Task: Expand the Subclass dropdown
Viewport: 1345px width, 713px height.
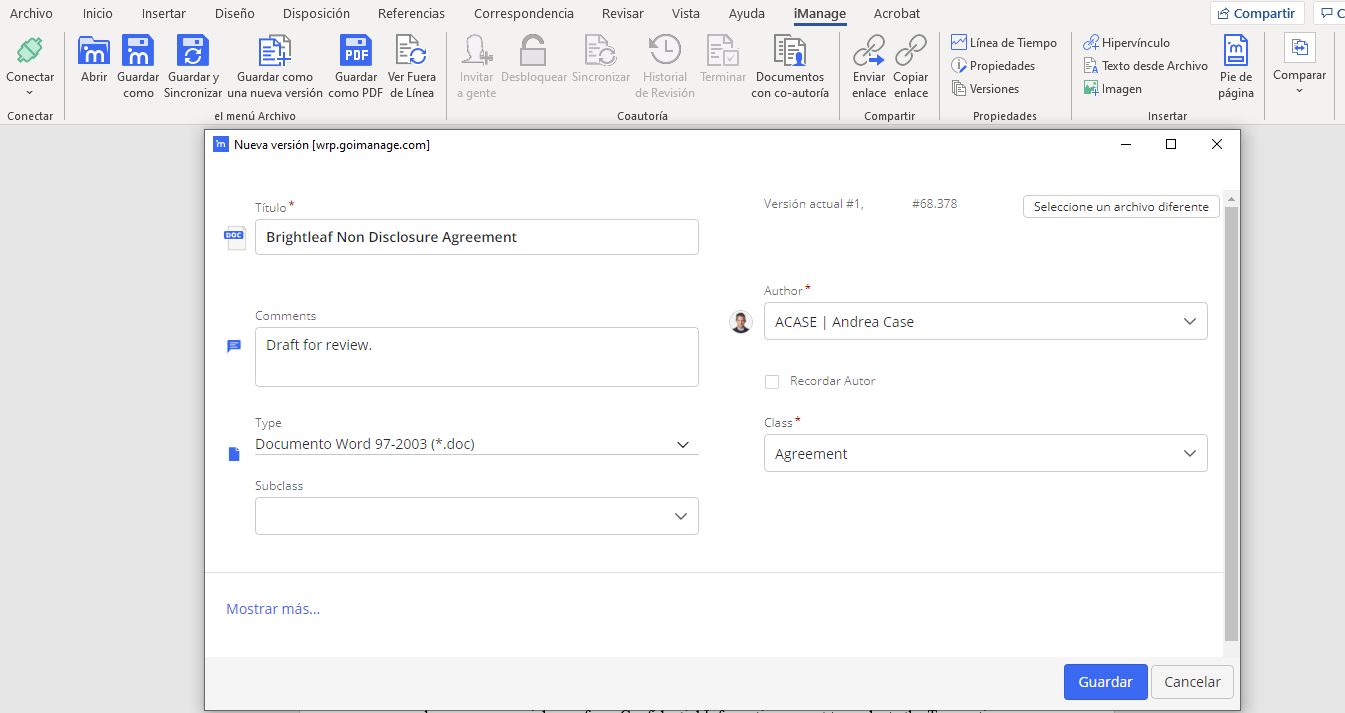Action: [680, 517]
